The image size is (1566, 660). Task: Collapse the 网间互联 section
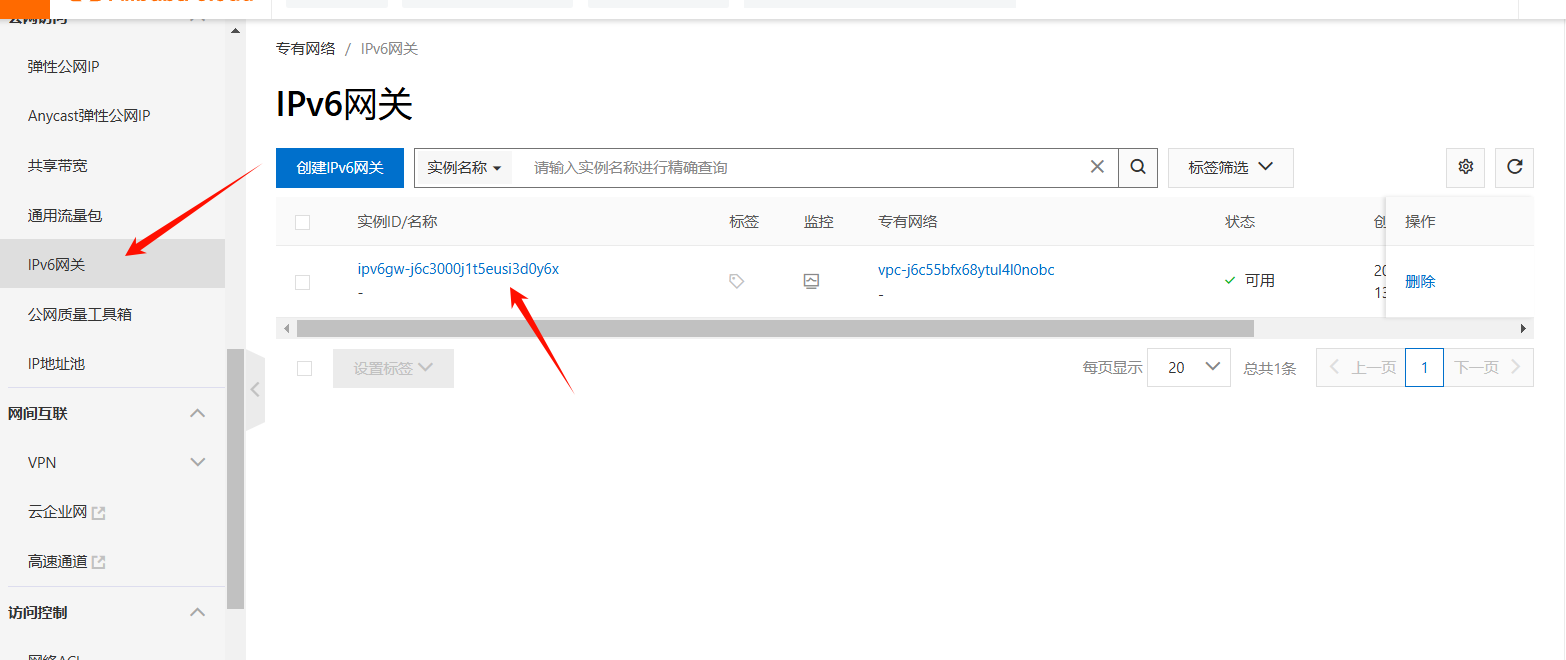(x=198, y=413)
